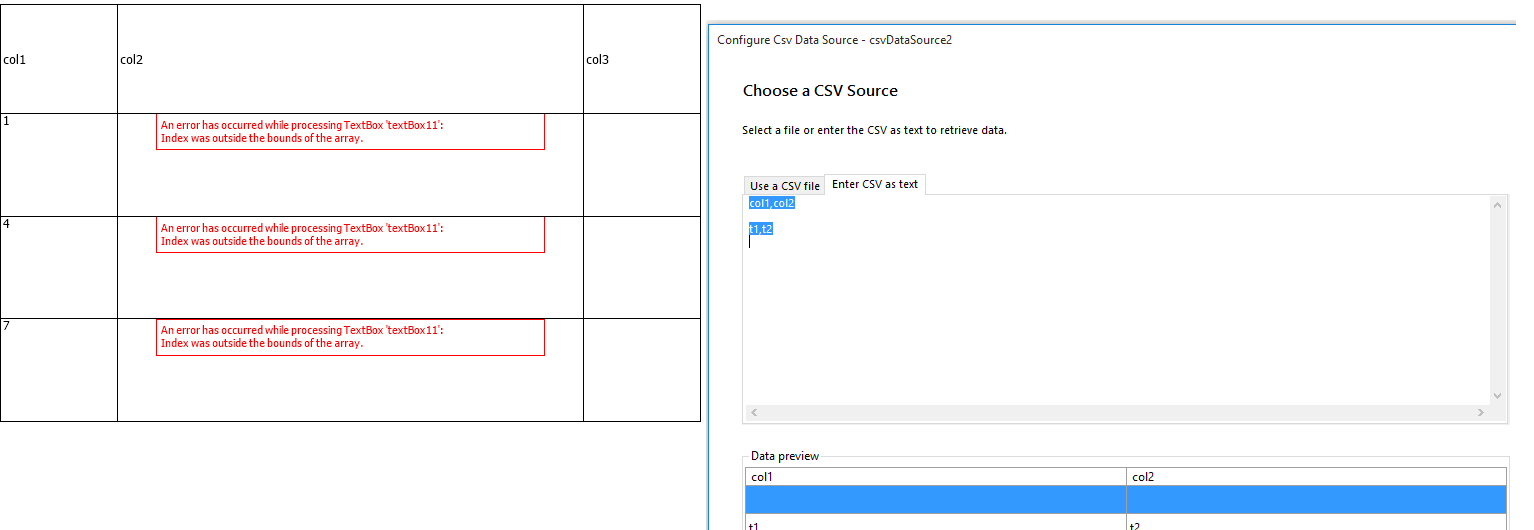The image size is (1534, 530).
Task: Select the report cell containing value 7
Action: click(x=59, y=369)
